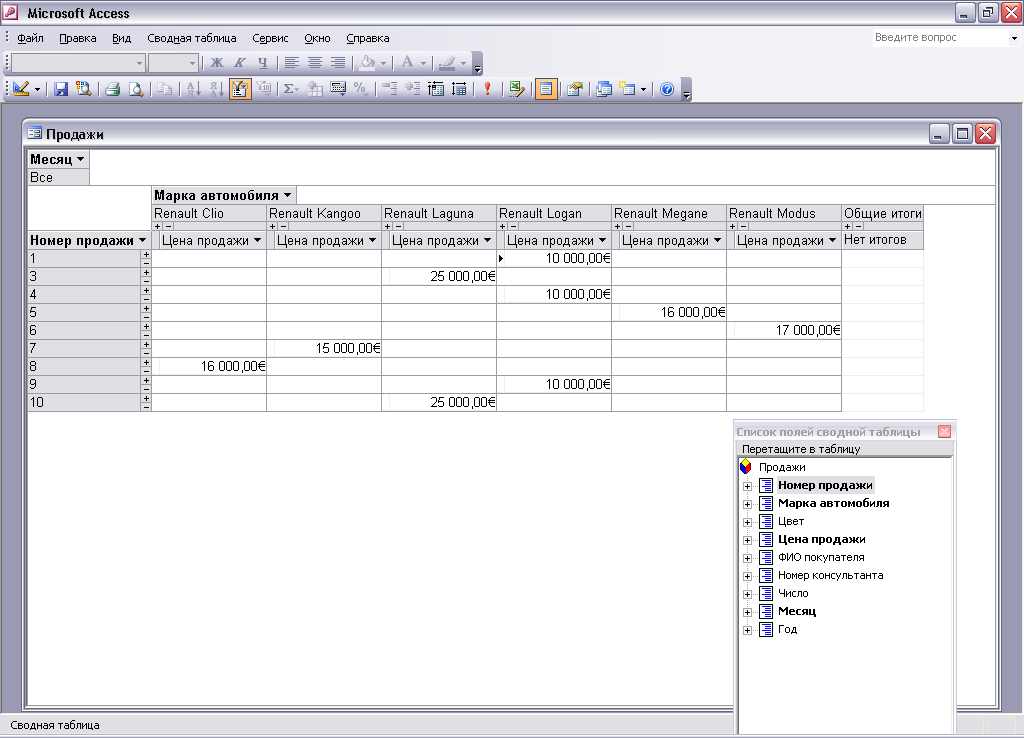
Task: Open the font name combo box
Action: [78, 63]
